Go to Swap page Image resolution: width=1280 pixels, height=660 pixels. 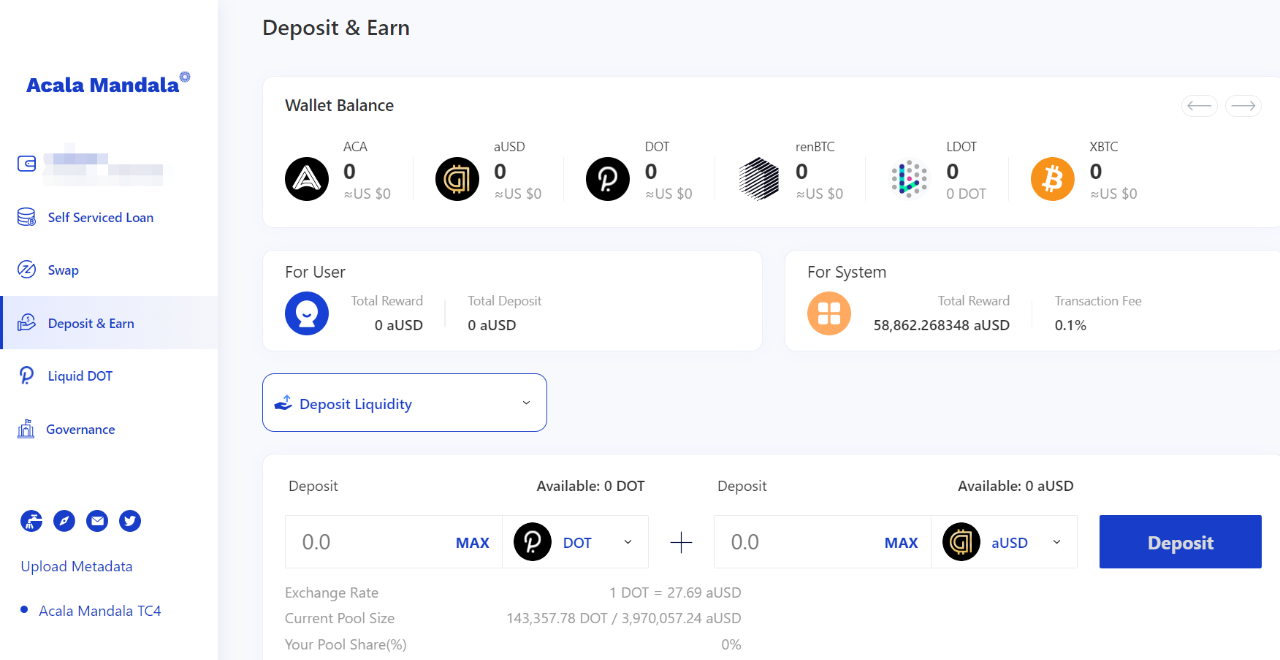click(63, 270)
